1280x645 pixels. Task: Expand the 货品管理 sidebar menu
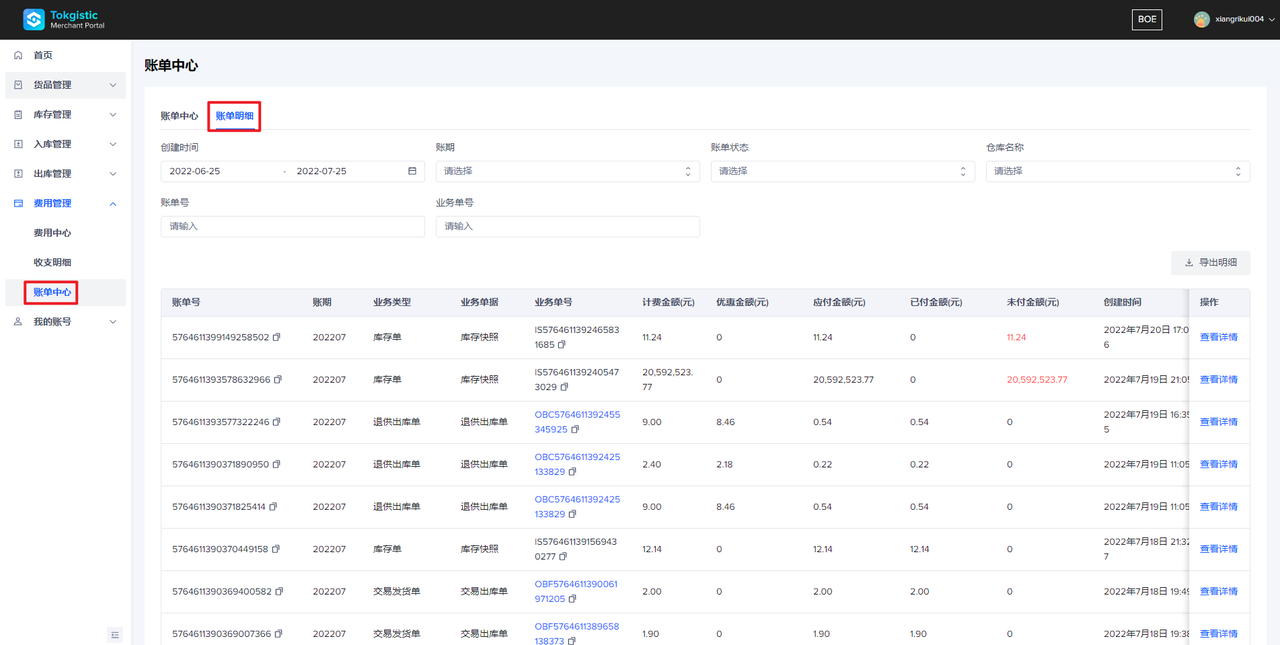pyautogui.click(x=65, y=85)
